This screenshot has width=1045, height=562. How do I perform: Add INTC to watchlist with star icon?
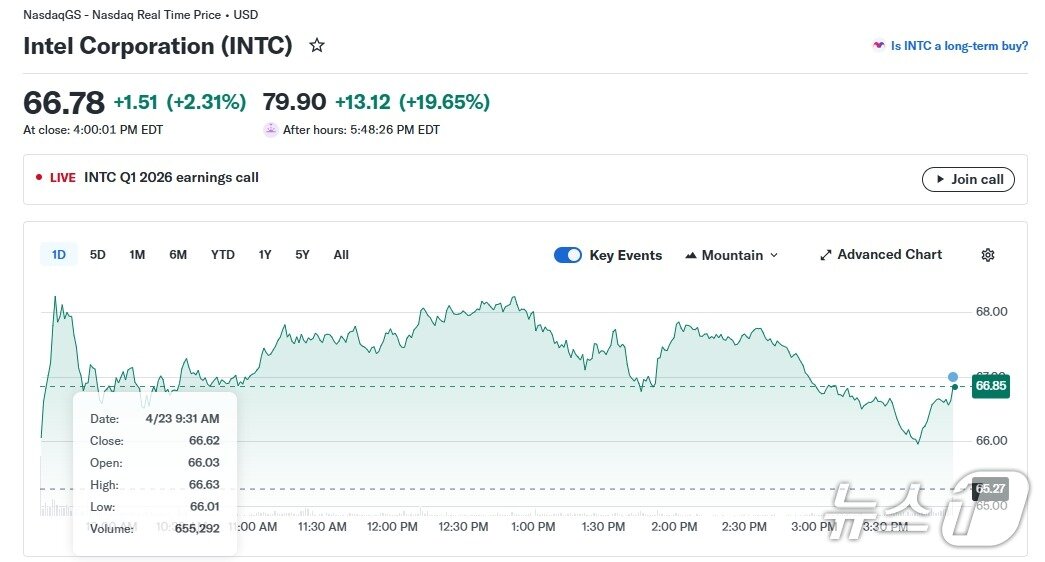tap(317, 46)
